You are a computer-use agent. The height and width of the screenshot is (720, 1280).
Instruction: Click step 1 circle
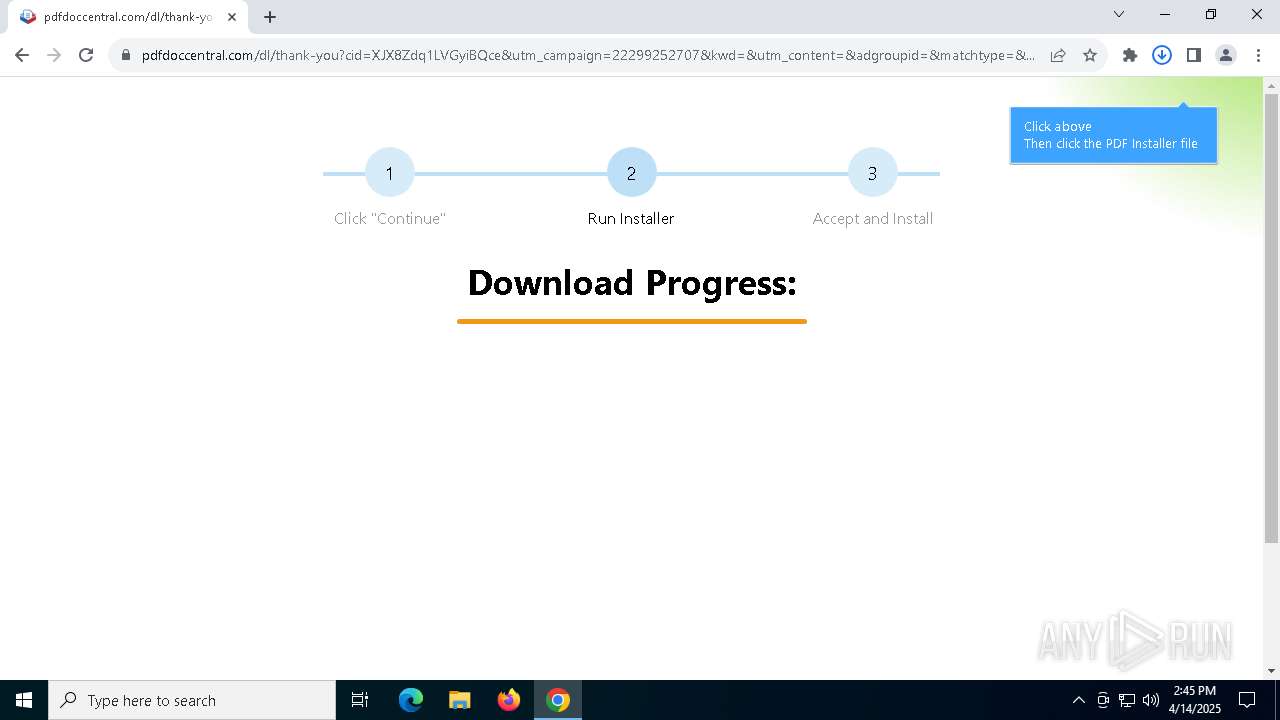pos(389,173)
